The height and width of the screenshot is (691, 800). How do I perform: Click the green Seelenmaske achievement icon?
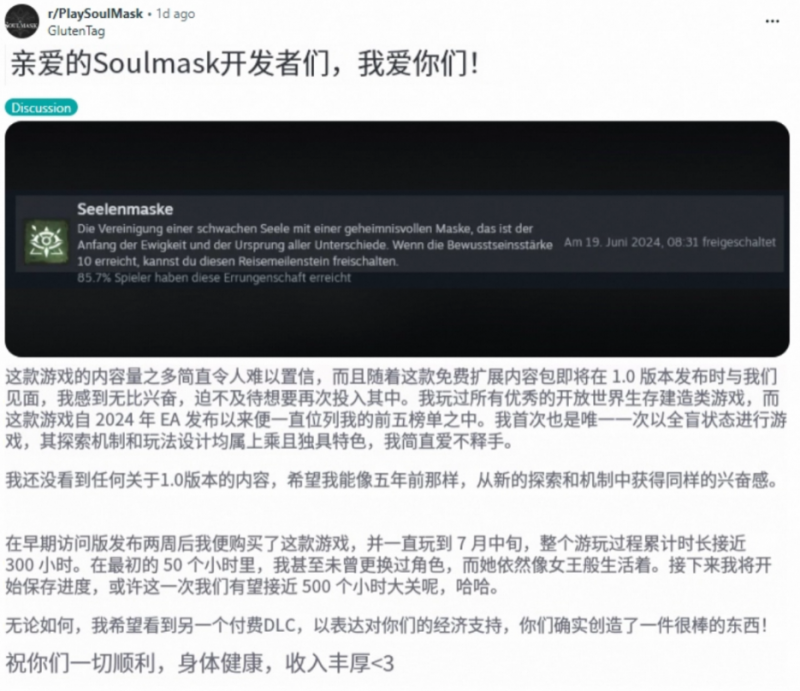pyautogui.click(x=46, y=242)
